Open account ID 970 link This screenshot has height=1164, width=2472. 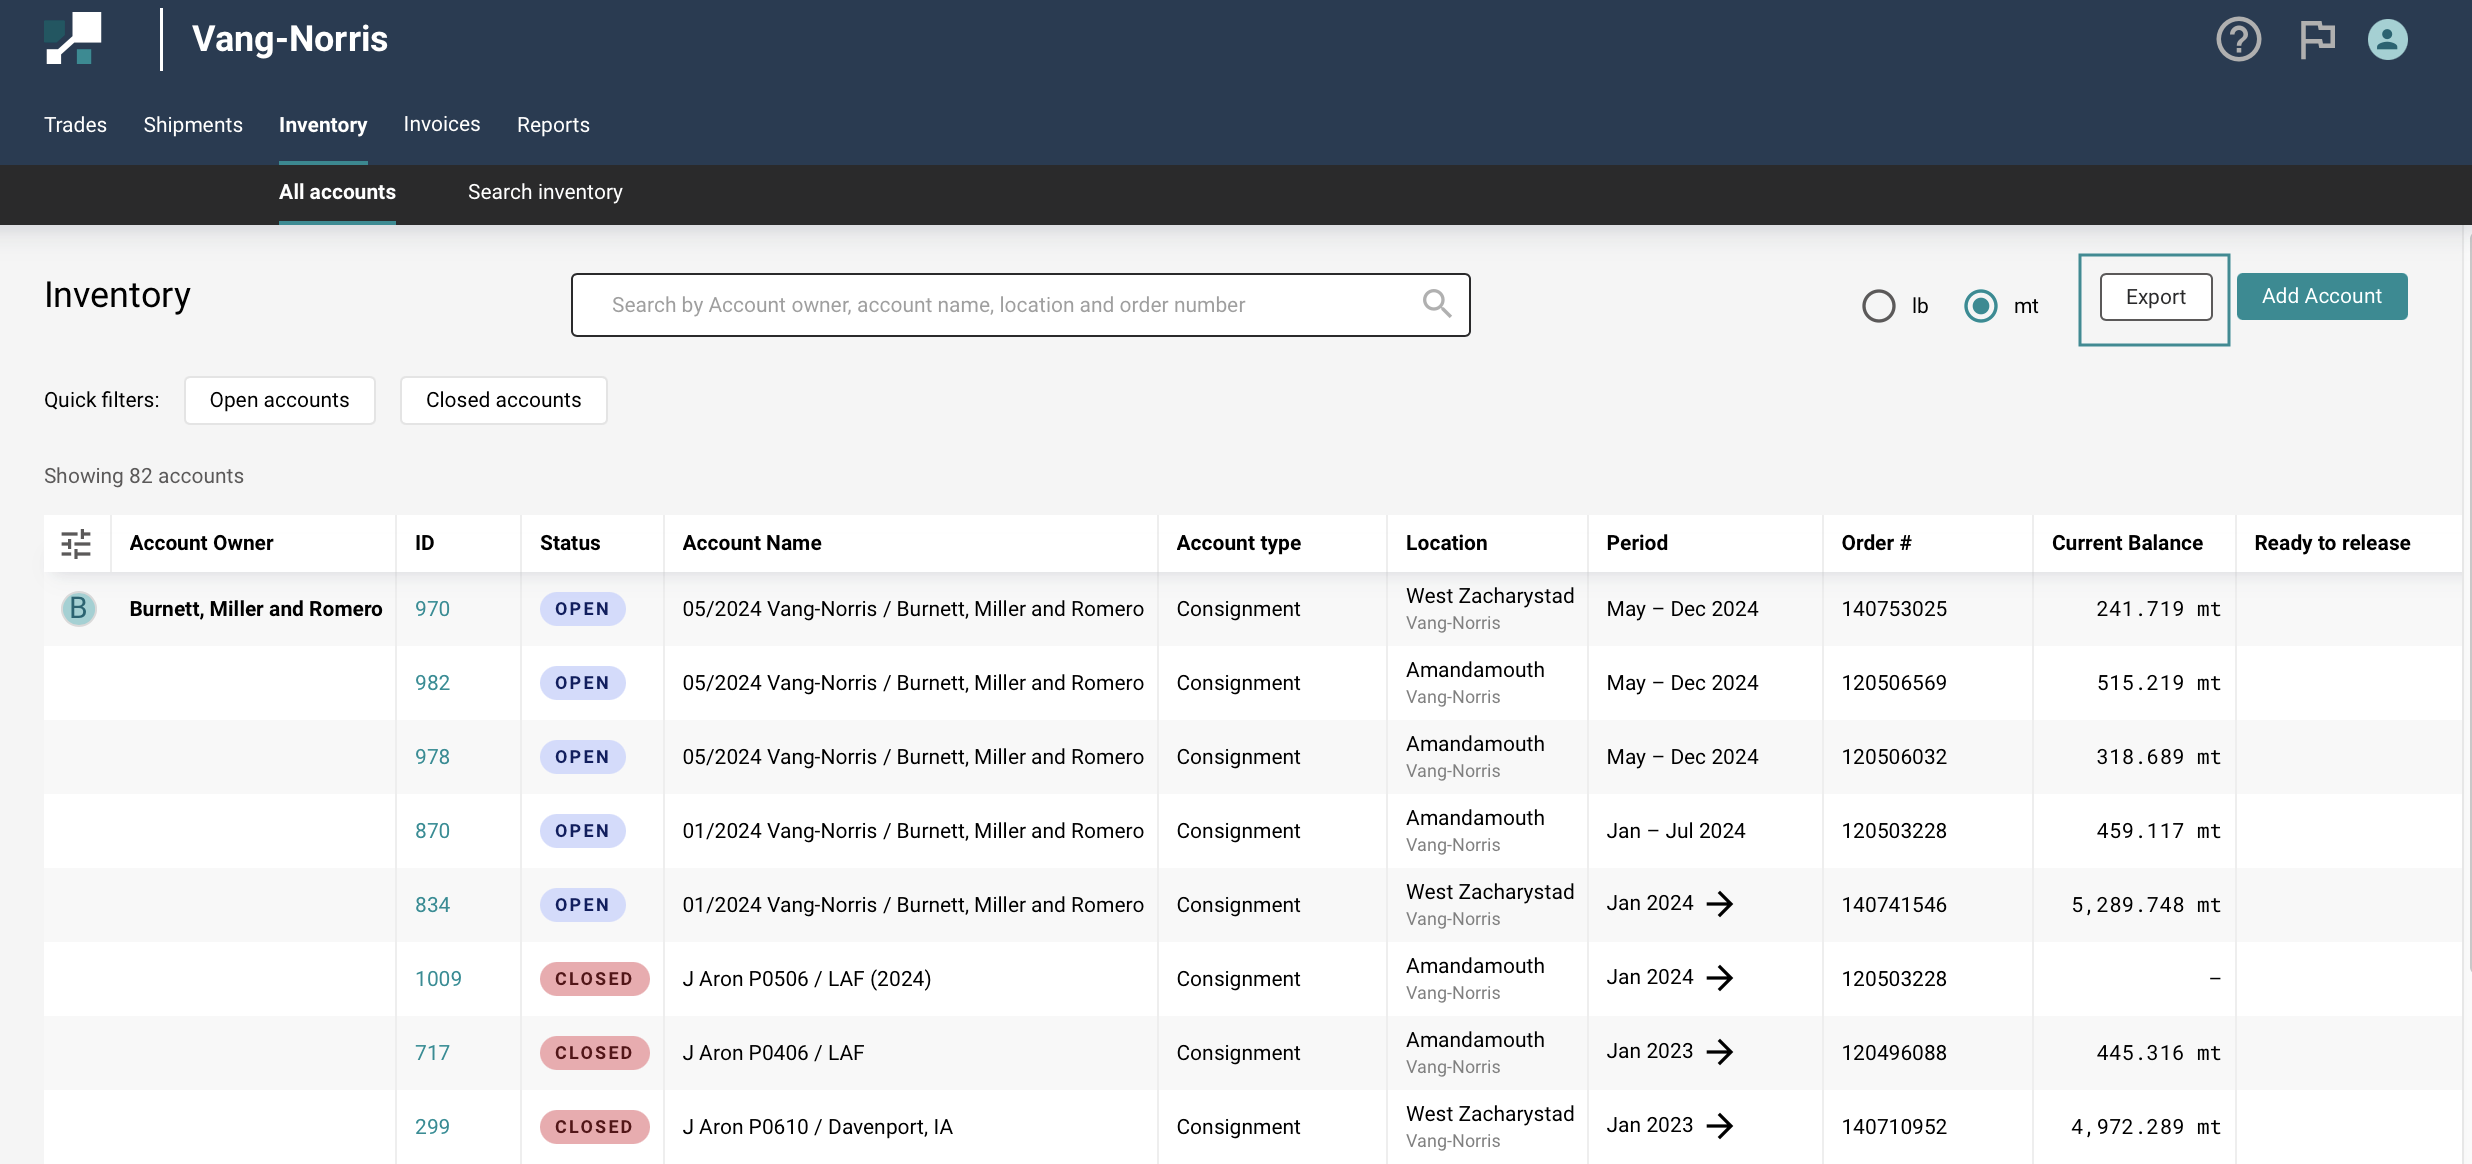(432, 609)
